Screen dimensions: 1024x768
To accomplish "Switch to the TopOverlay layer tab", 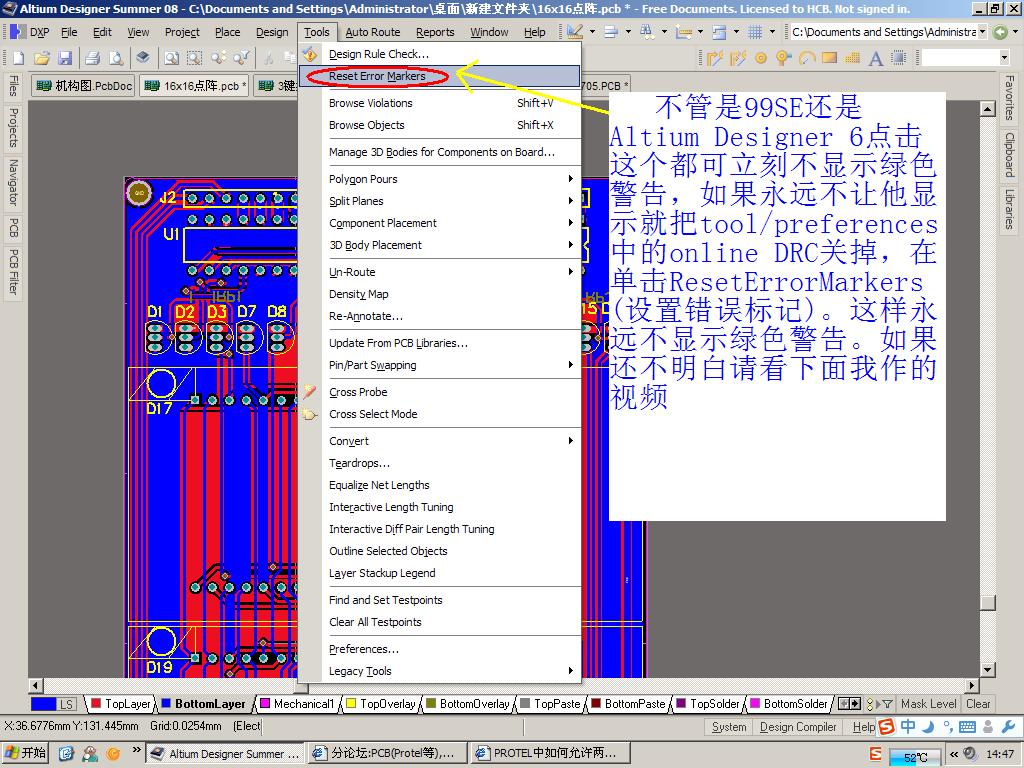I will (387, 704).
